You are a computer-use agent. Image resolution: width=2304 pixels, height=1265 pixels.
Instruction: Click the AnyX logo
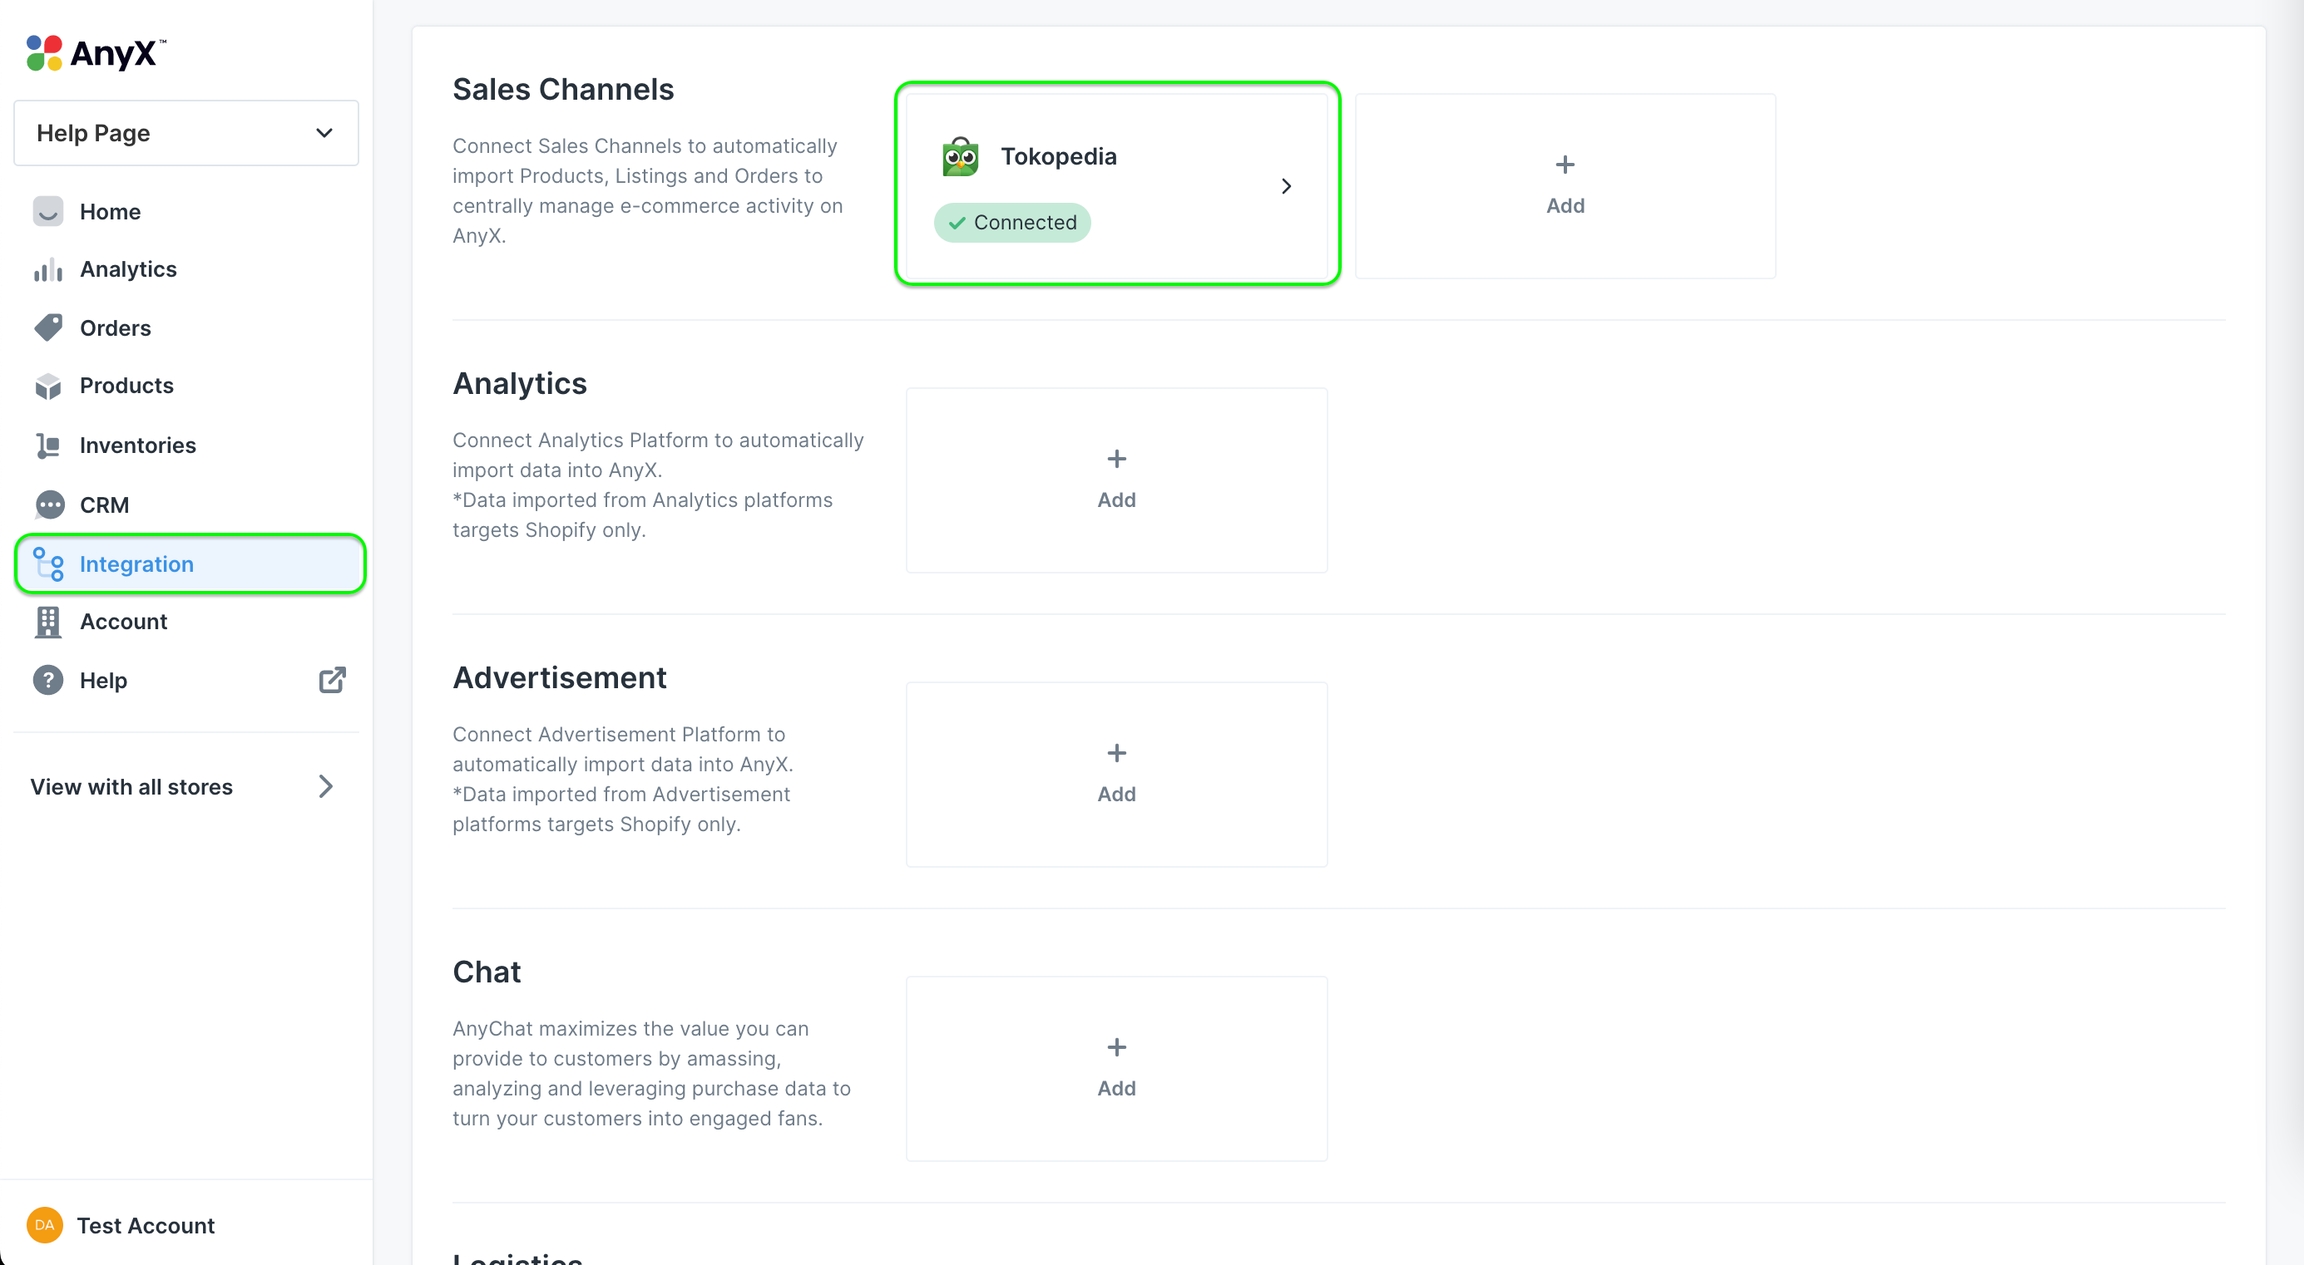tap(95, 53)
